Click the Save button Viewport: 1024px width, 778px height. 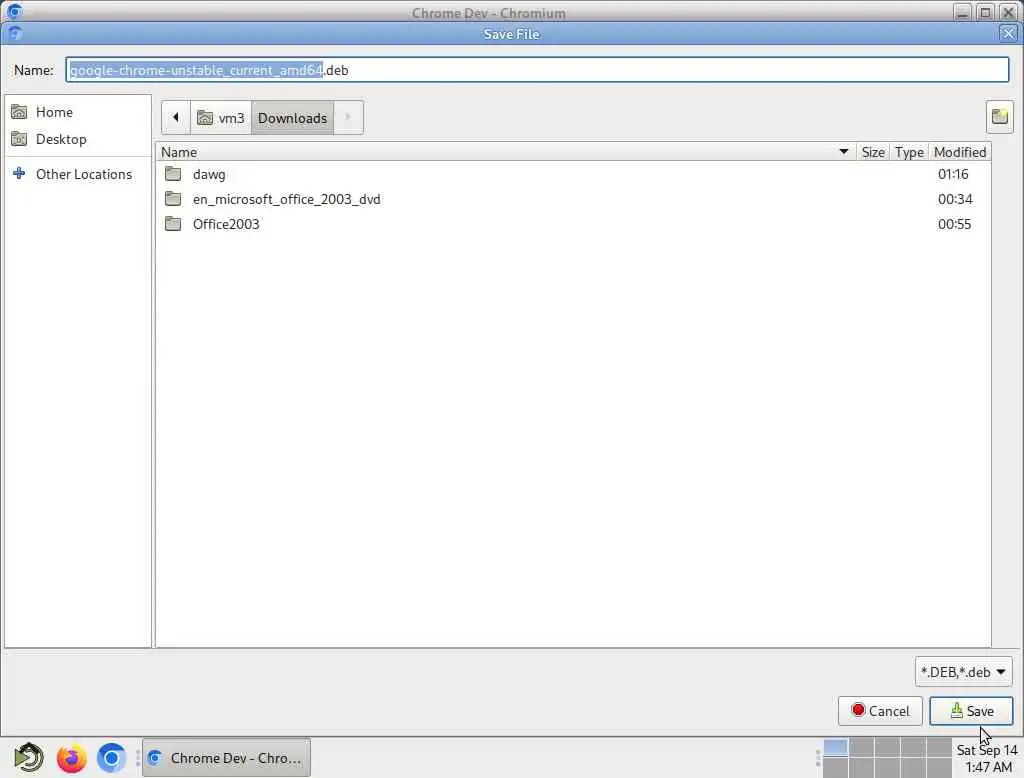(x=970, y=711)
